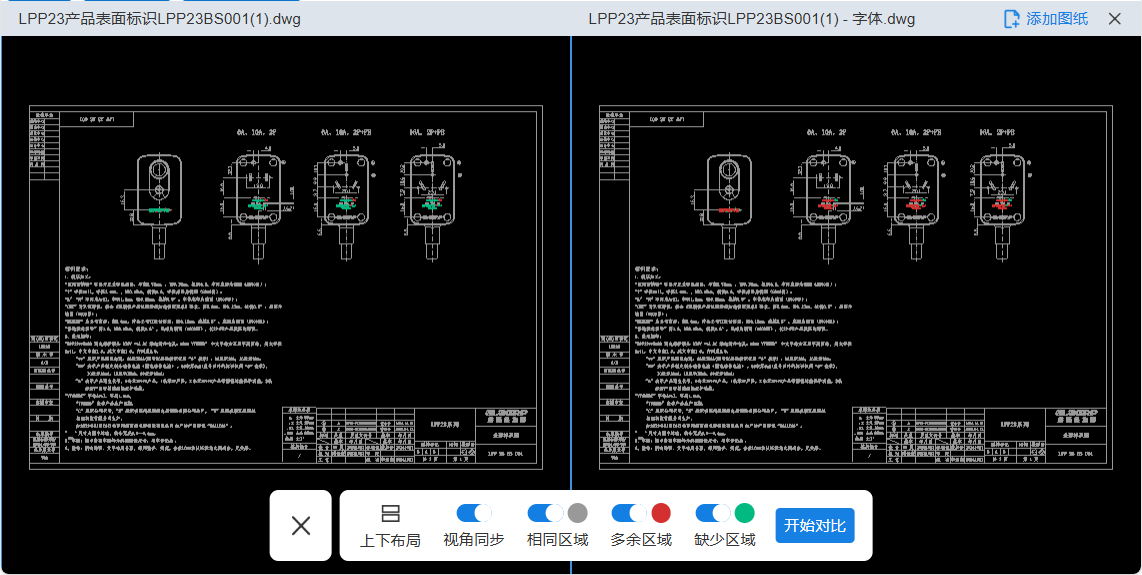The image size is (1142, 575).
Task: Toggle the 视角同步 switch
Action: 474,513
